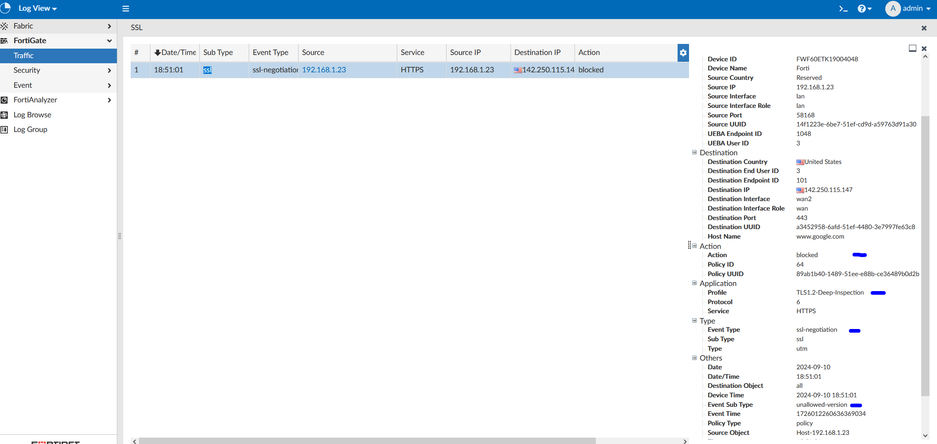Screen dimensions: 937x444
Task: Click the Destination IP column header
Action: tap(543, 53)
